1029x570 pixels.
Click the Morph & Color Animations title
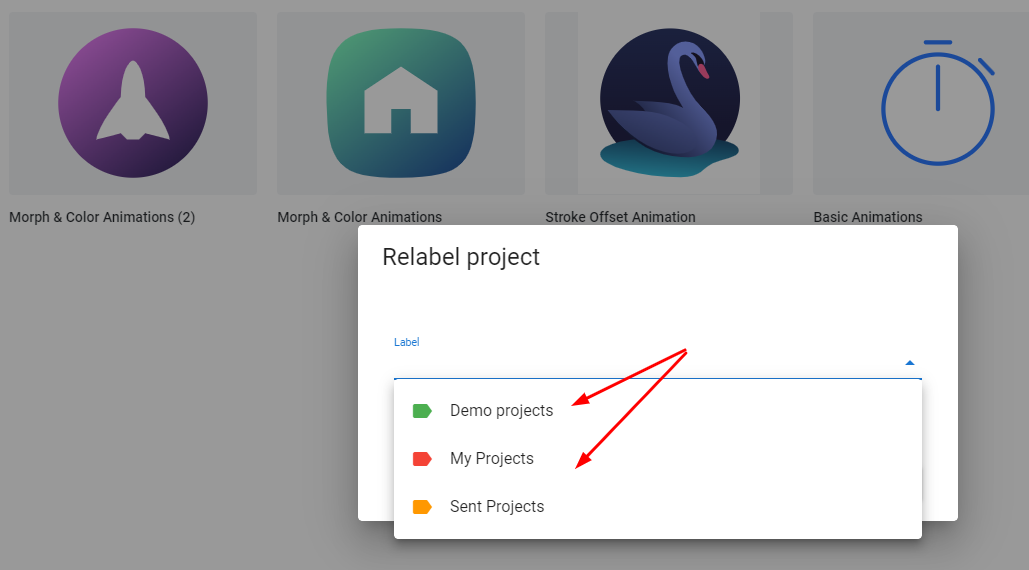(360, 217)
